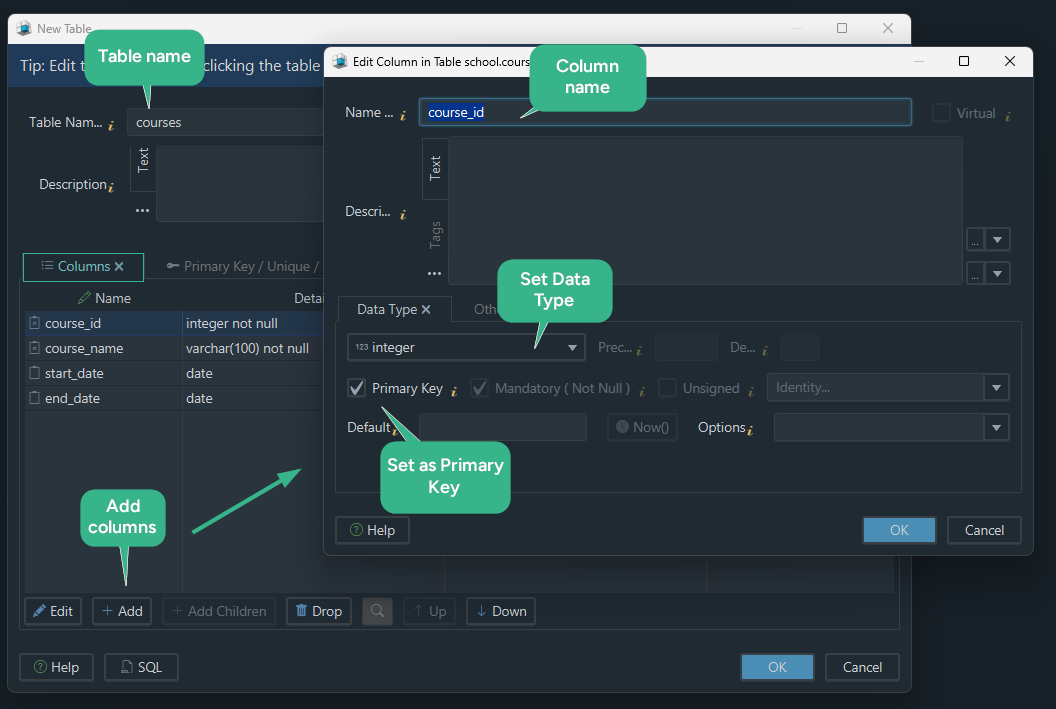
Task: Click Cancel in the New Table window
Action: [x=862, y=667]
